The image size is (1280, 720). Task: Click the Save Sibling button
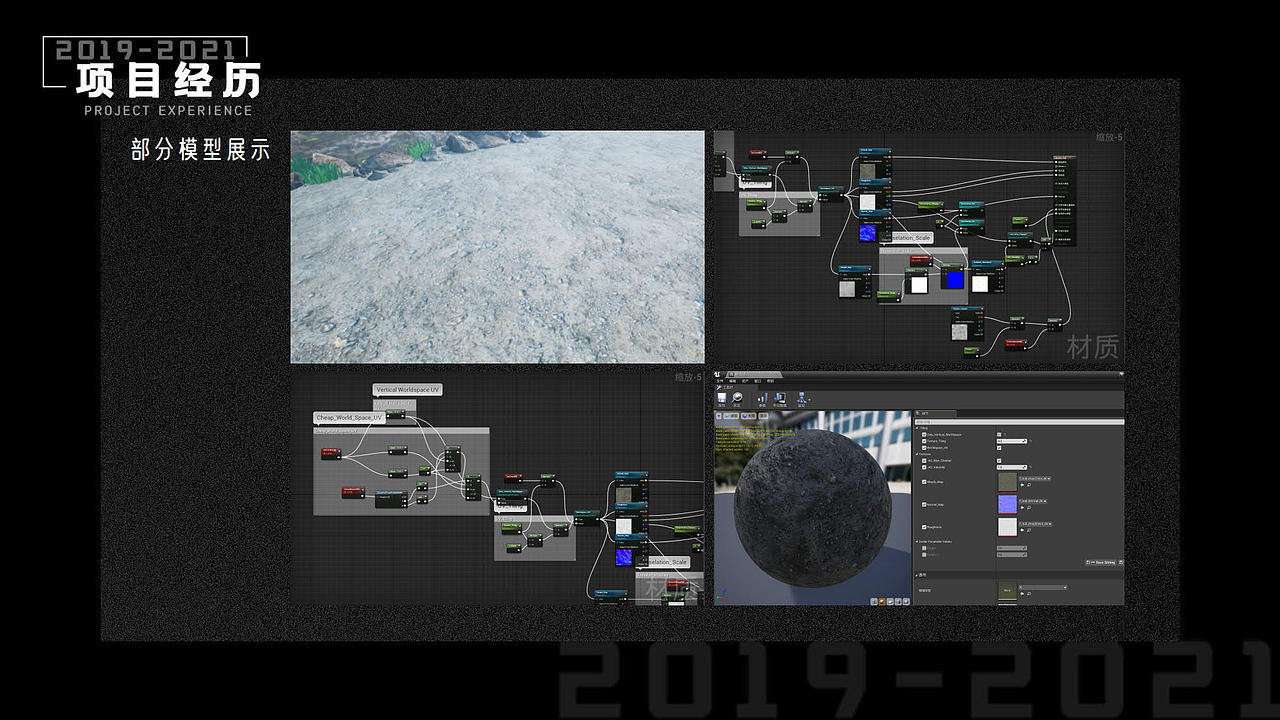1104,562
